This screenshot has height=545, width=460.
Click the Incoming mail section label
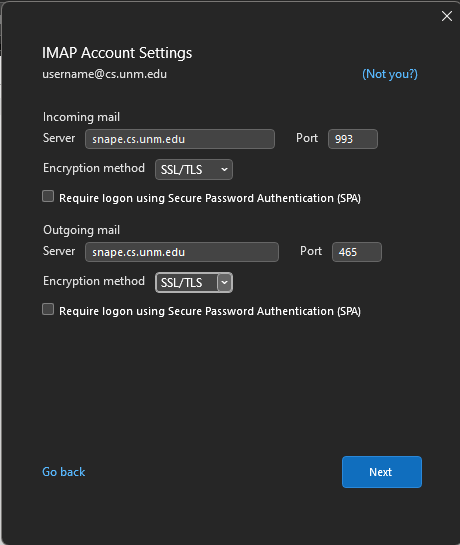click(81, 117)
